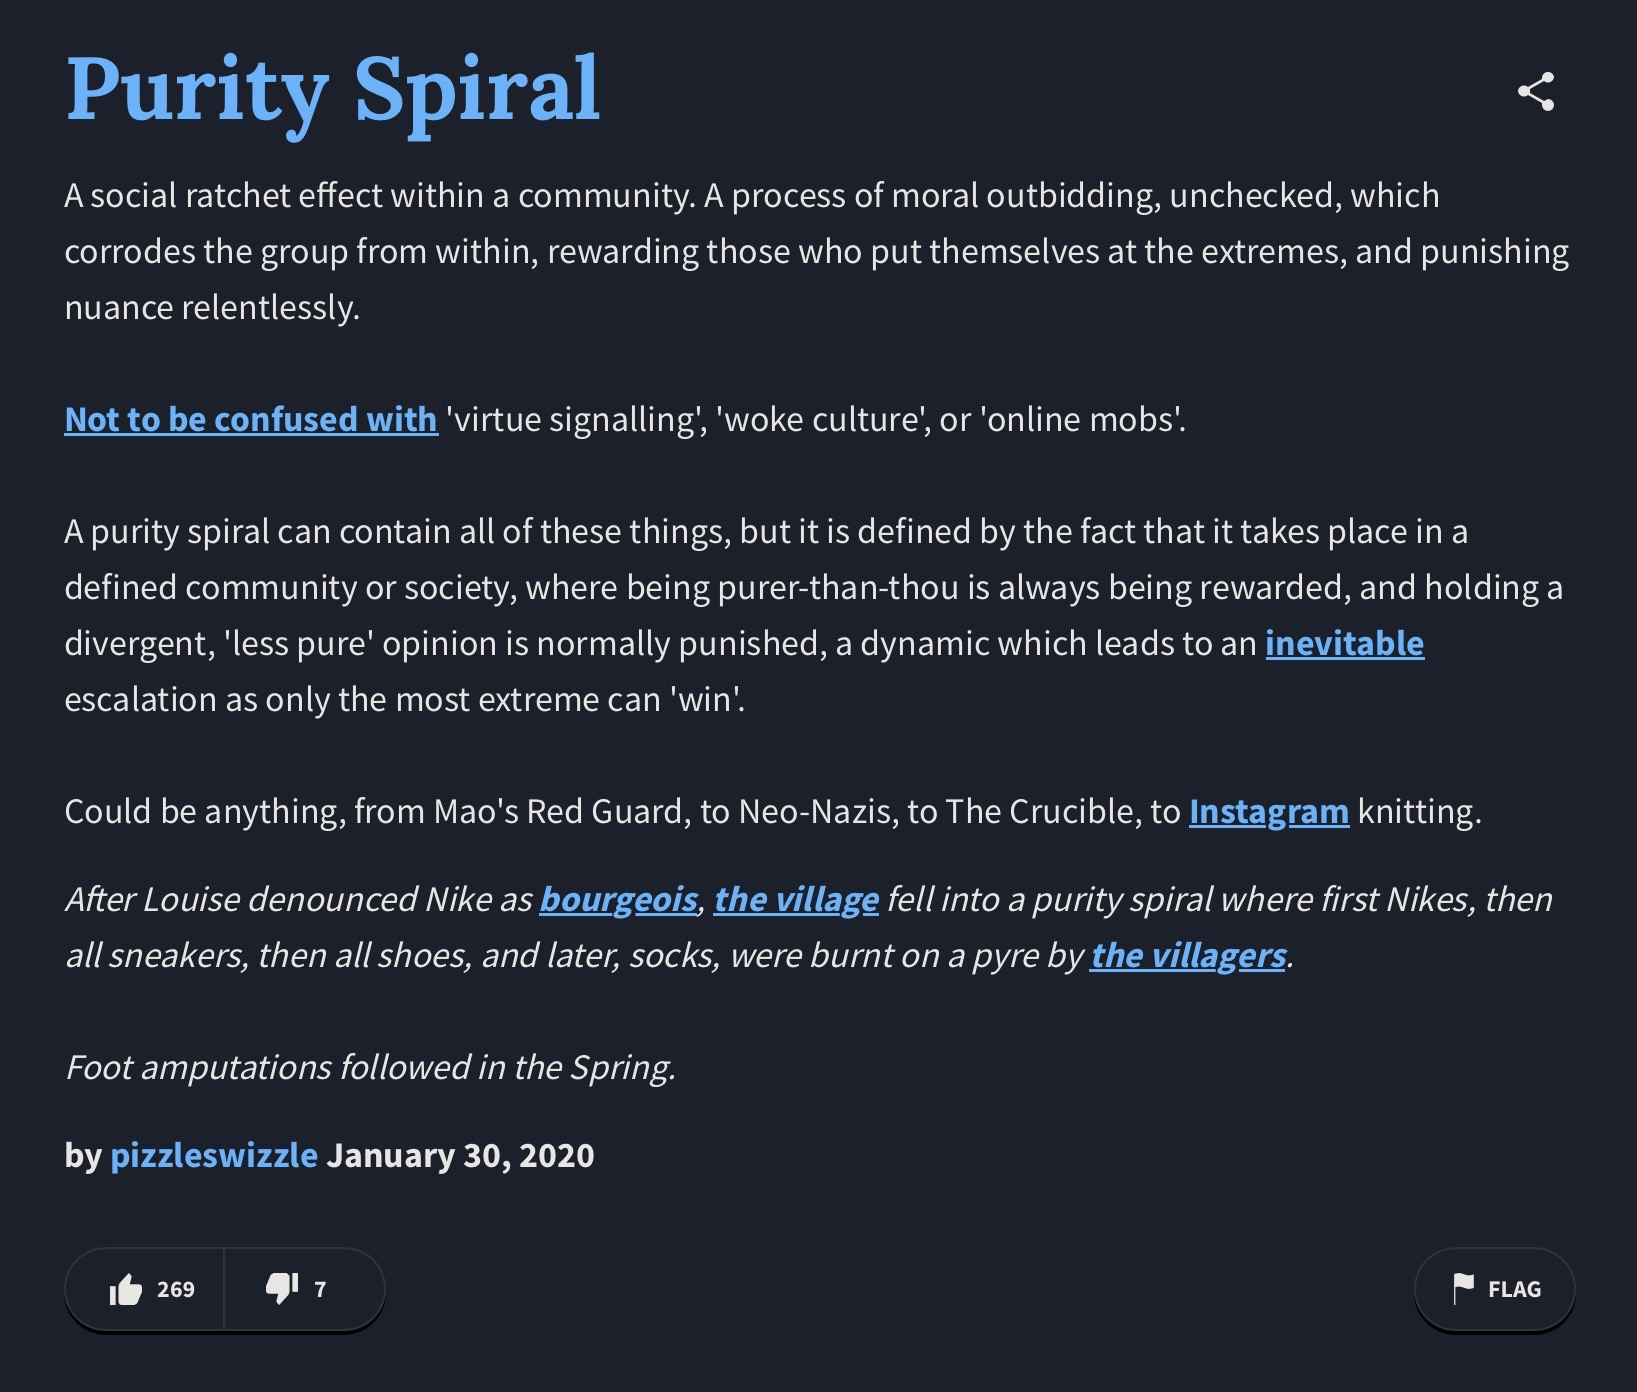Visit the 'Instagram' linked term
The width and height of the screenshot is (1637, 1392).
[1268, 811]
